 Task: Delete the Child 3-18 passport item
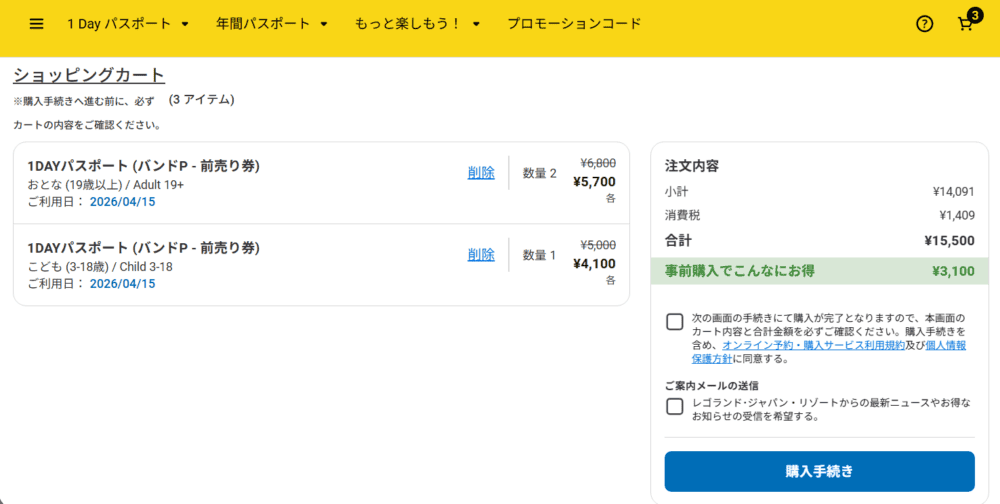(x=481, y=255)
